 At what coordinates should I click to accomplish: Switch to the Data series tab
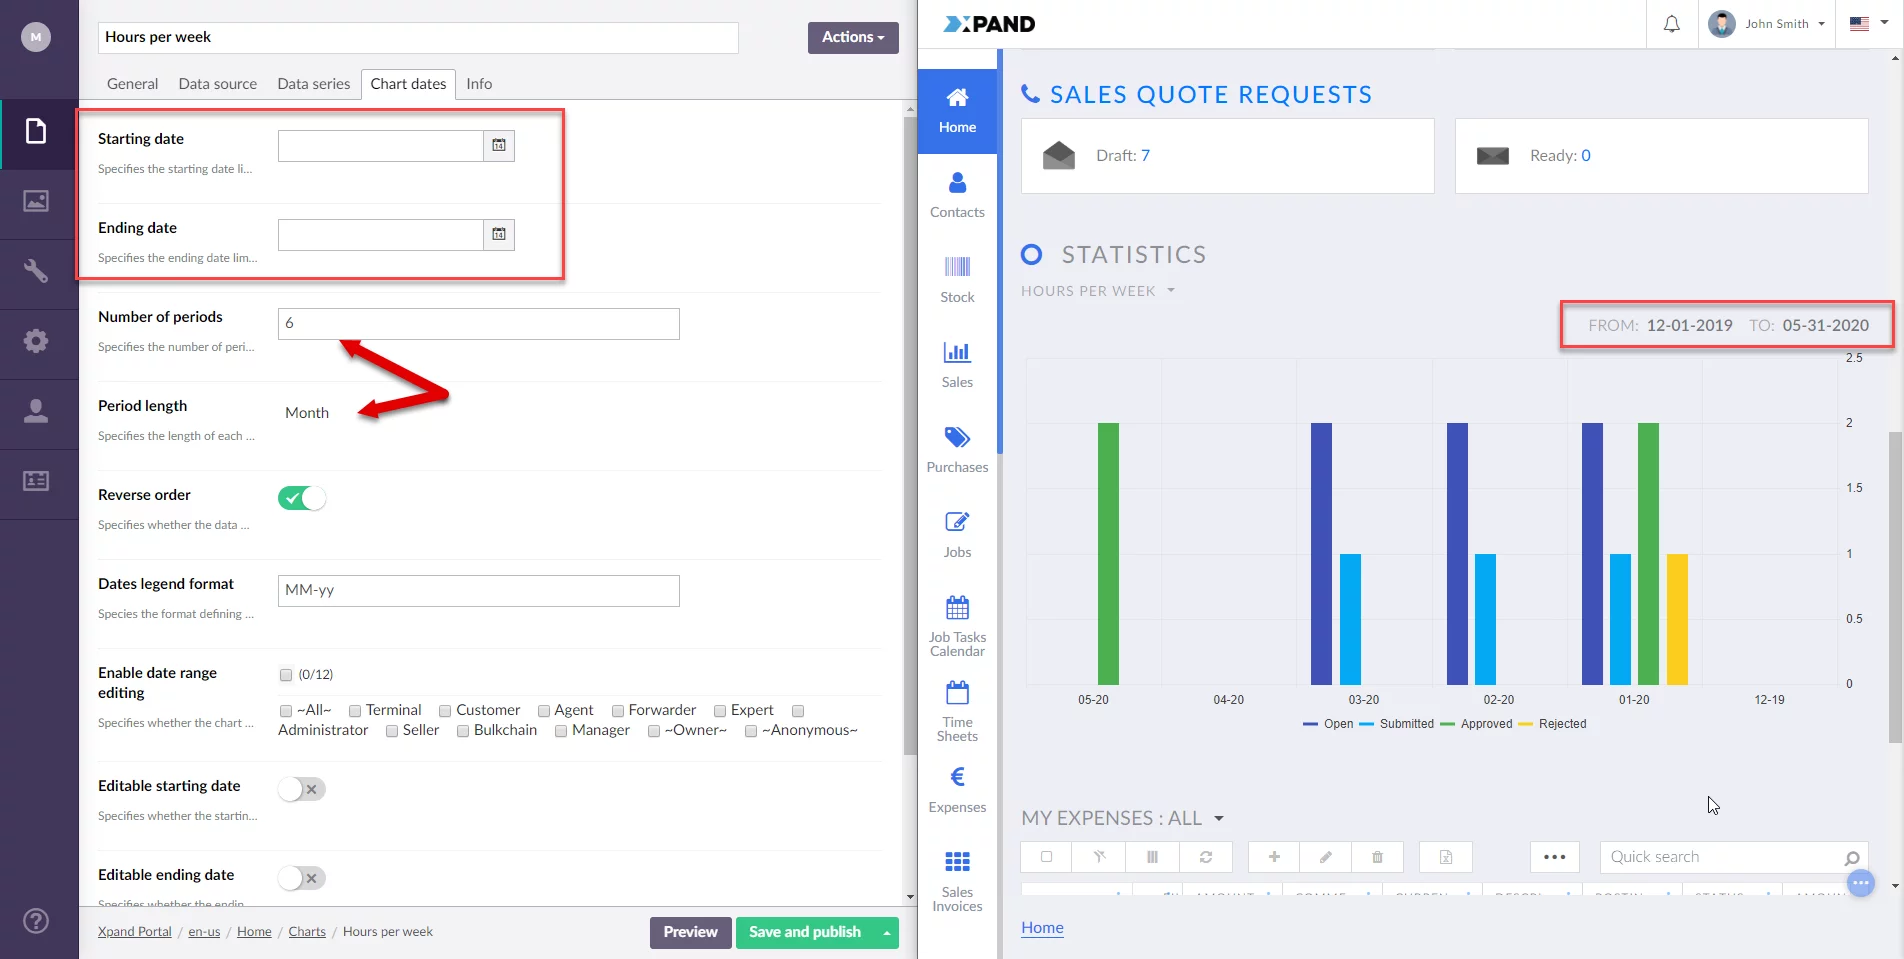[x=313, y=84]
